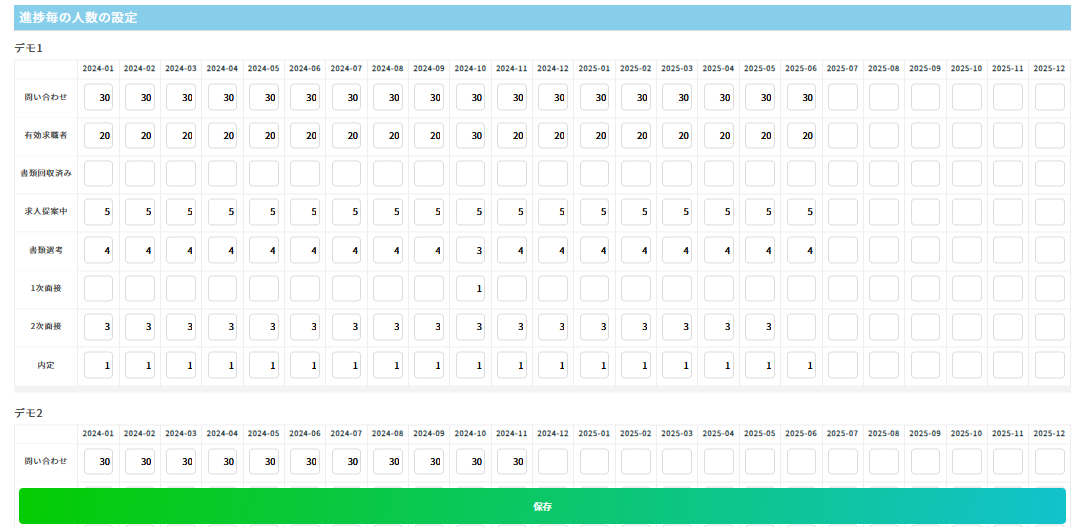The height and width of the screenshot is (527, 1077).
Task: Click デモ1 内定 field for 2024-02
Action: tap(139, 366)
